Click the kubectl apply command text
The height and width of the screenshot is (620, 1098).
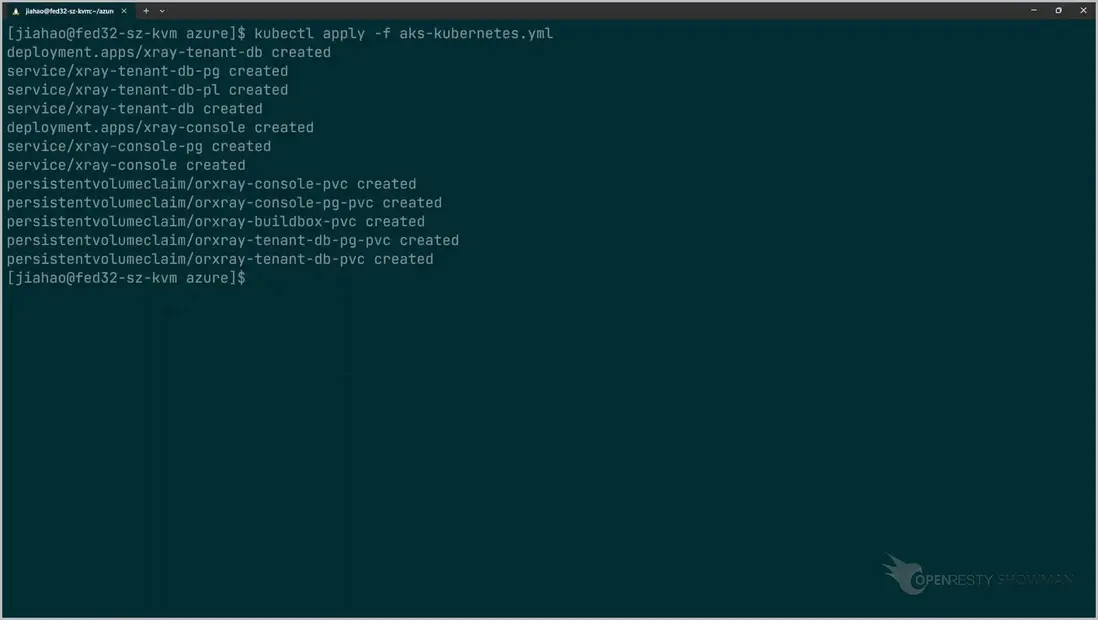tap(322, 33)
